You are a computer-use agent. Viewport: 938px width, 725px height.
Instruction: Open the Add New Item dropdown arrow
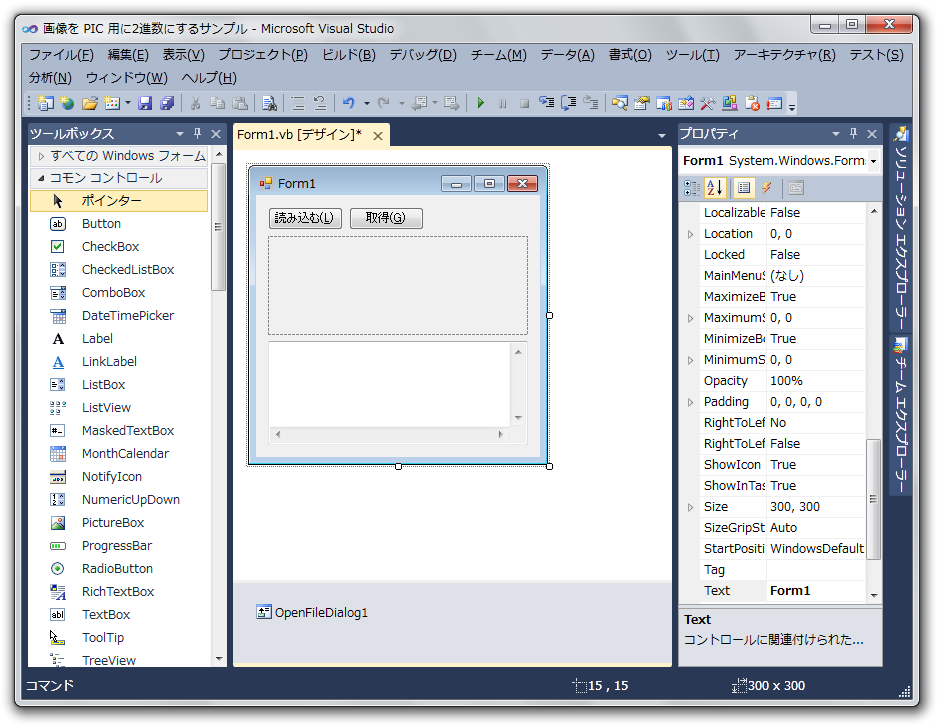[127, 103]
